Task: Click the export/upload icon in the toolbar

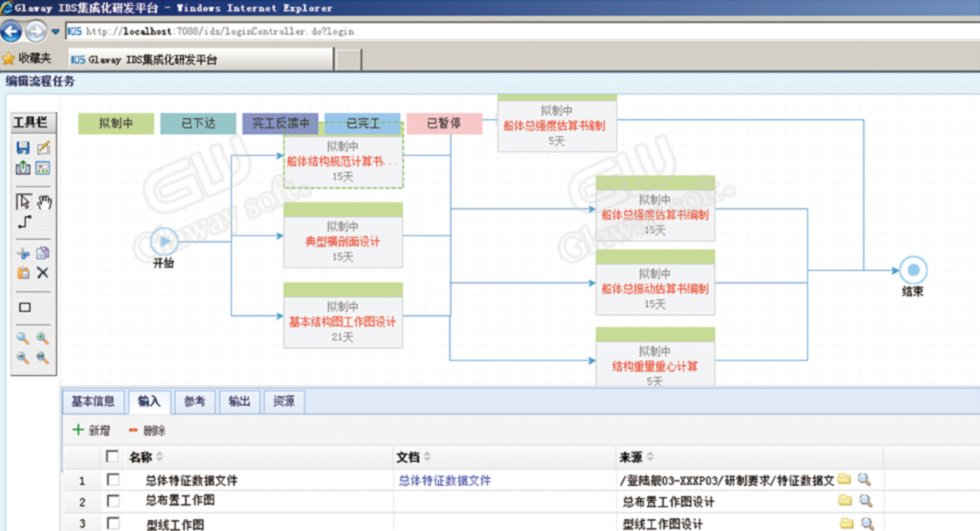Action: (x=23, y=168)
